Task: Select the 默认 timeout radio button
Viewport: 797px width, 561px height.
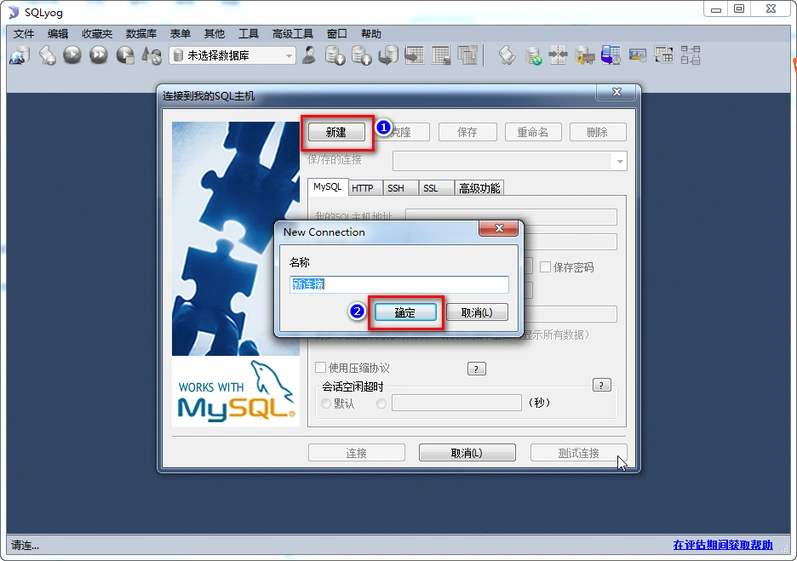Action: coord(326,403)
